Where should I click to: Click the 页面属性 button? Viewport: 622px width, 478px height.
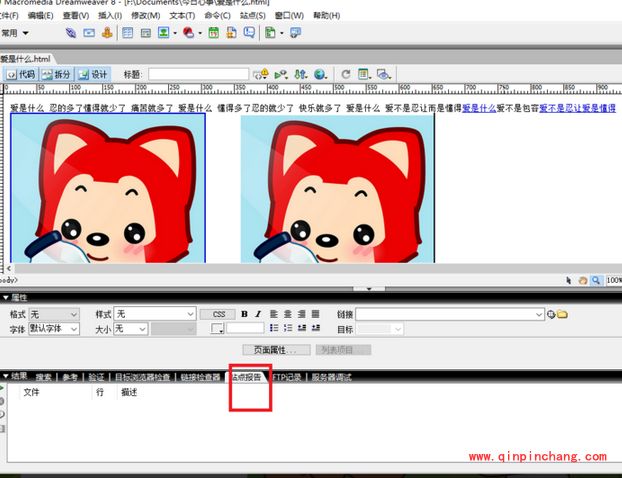coord(276,350)
